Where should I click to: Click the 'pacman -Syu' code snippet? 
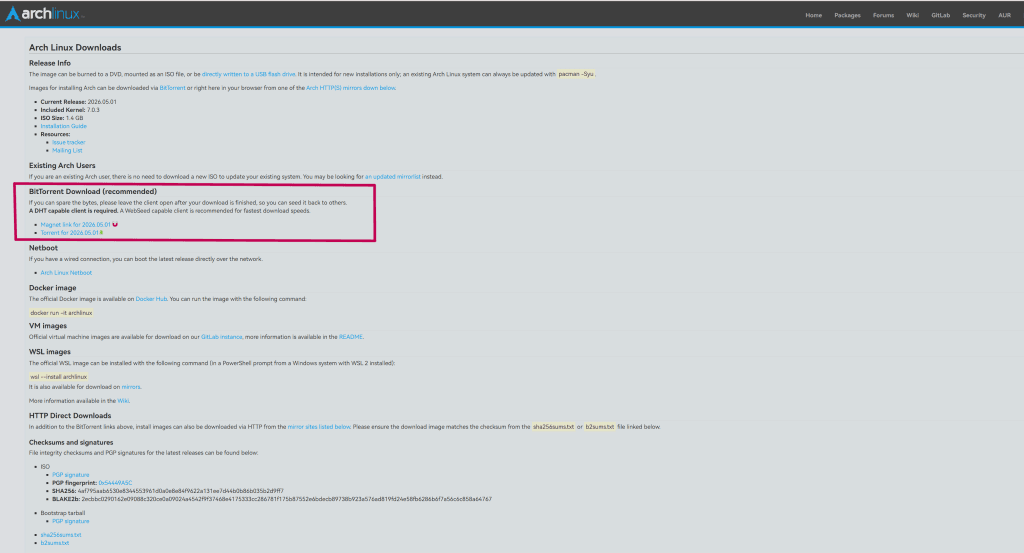click(576, 74)
